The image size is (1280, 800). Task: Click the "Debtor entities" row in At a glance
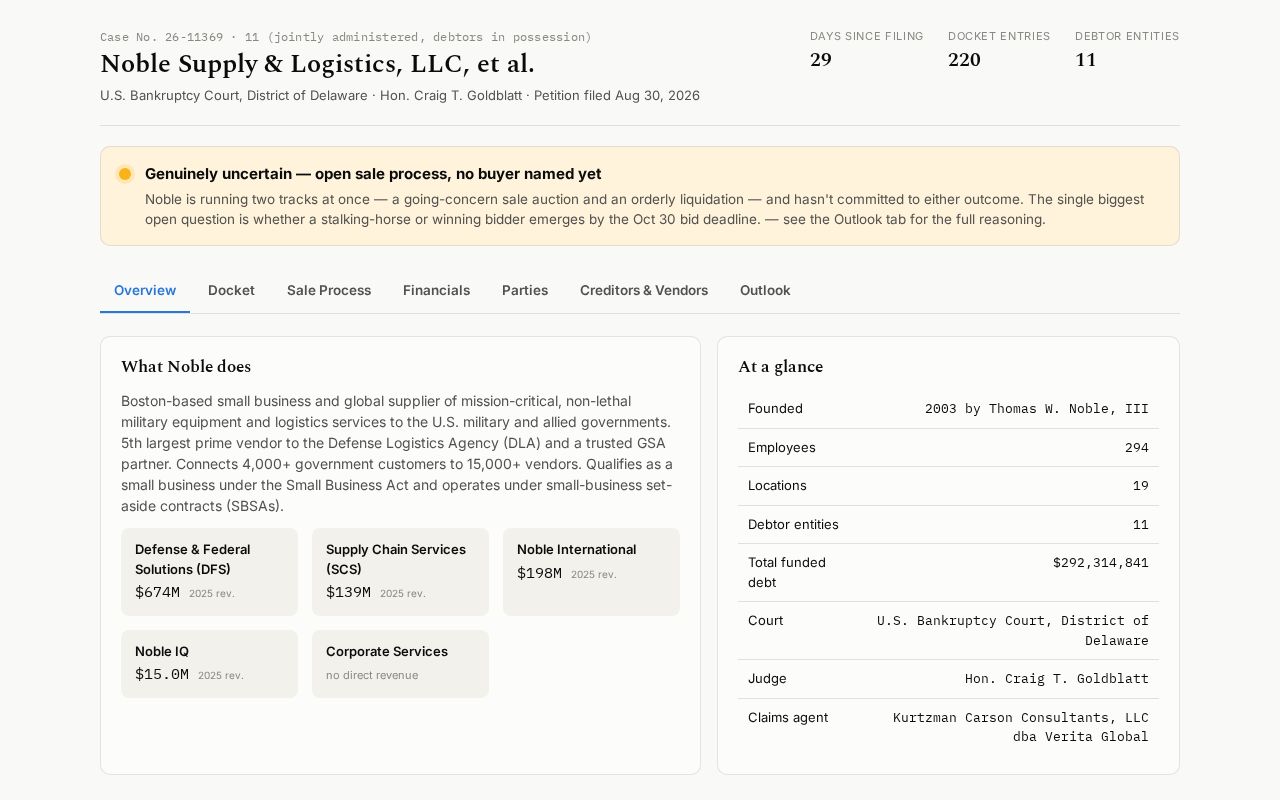(x=948, y=525)
